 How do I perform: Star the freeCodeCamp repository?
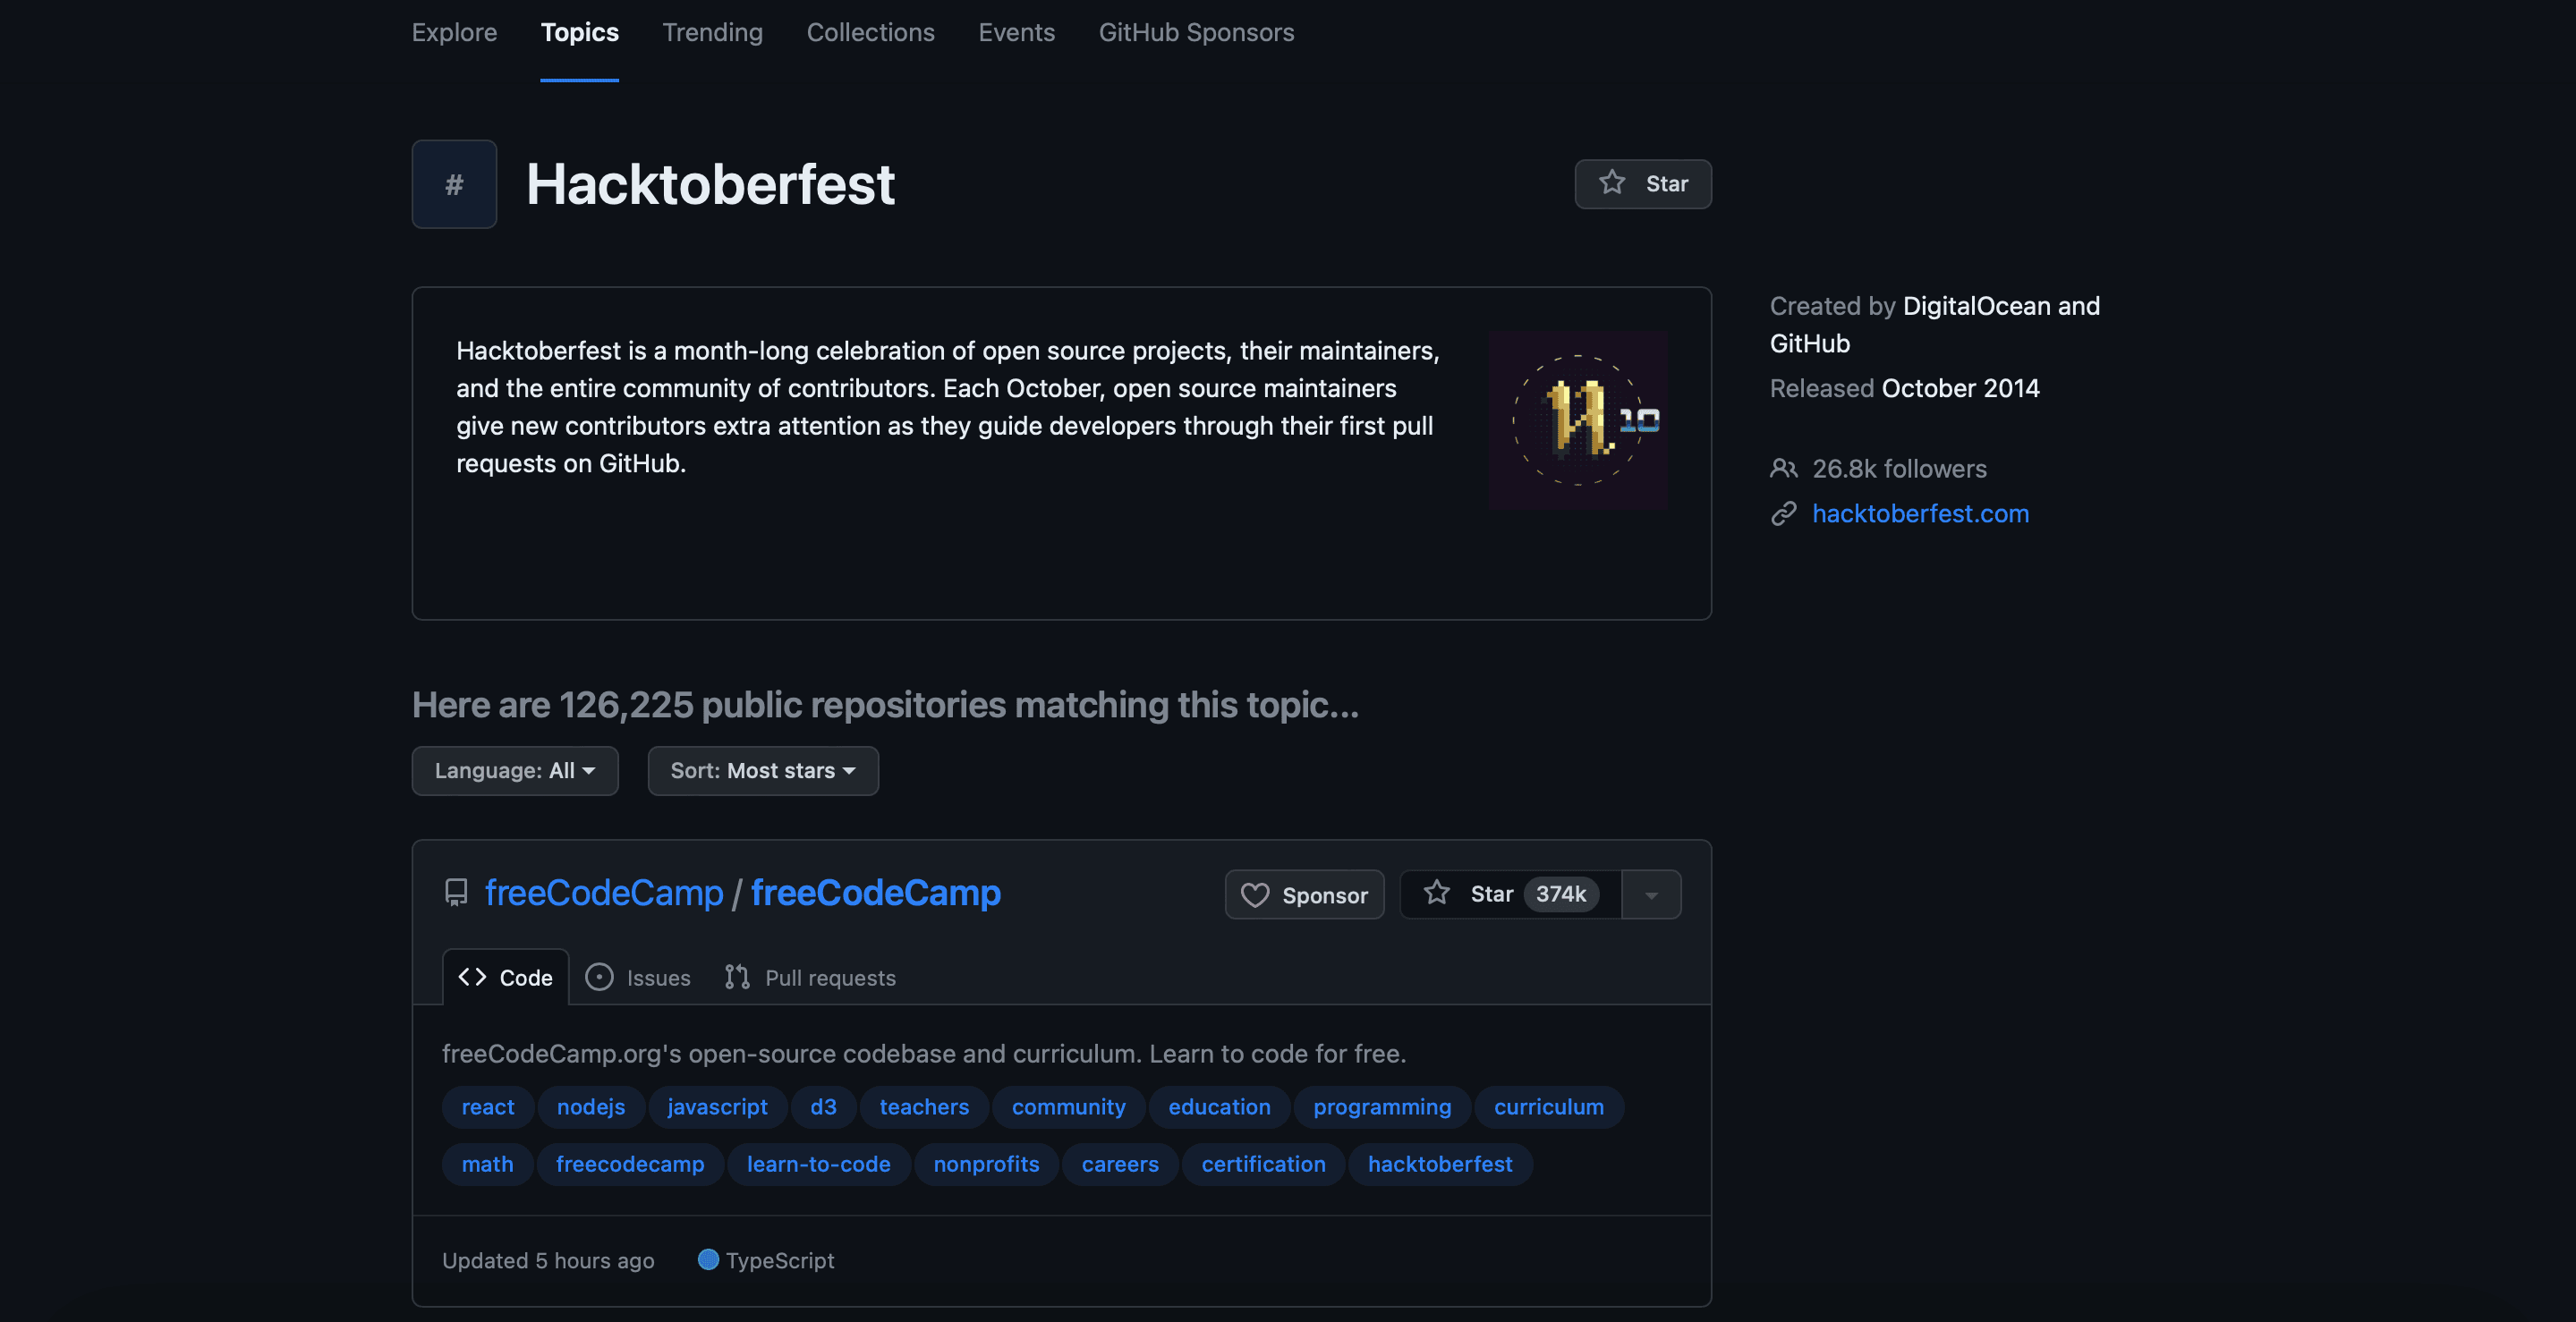pos(1510,895)
